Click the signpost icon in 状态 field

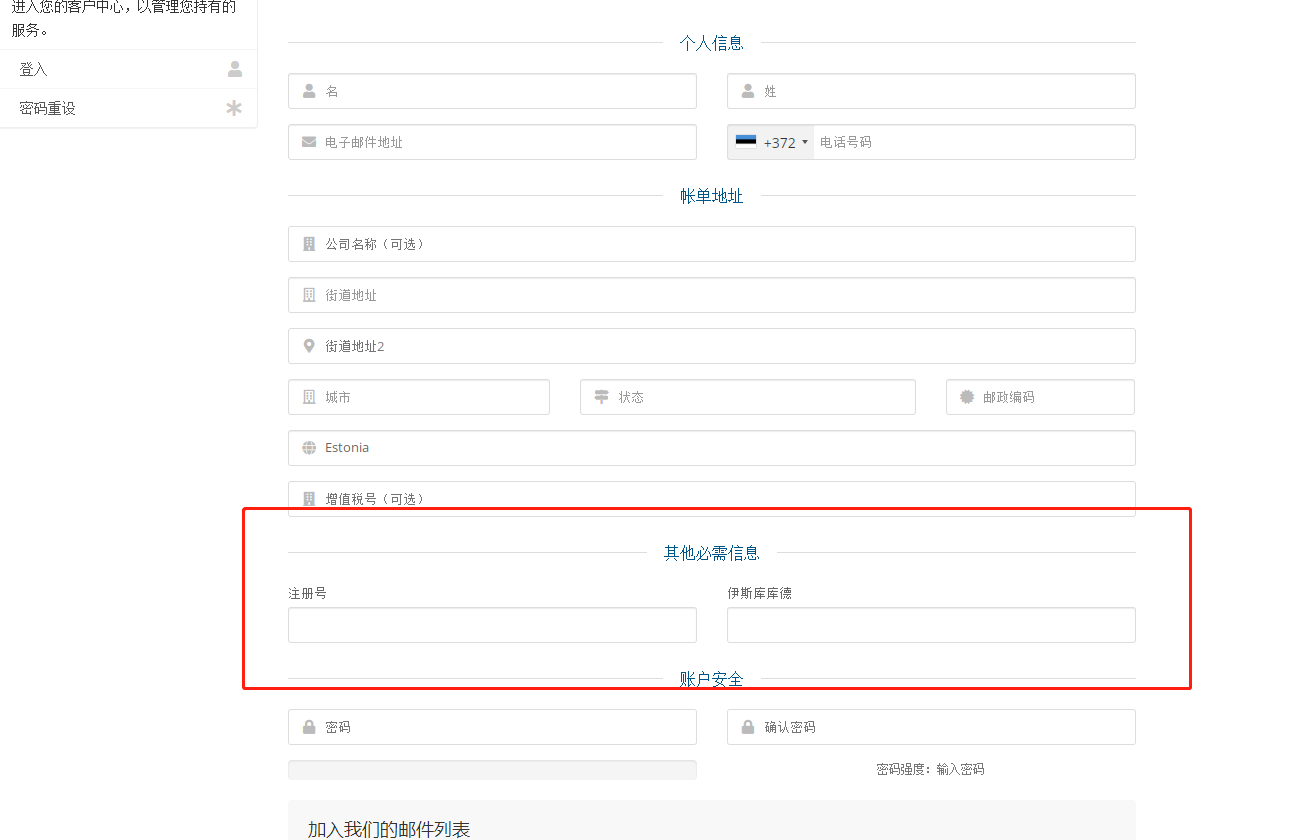pyautogui.click(x=601, y=397)
